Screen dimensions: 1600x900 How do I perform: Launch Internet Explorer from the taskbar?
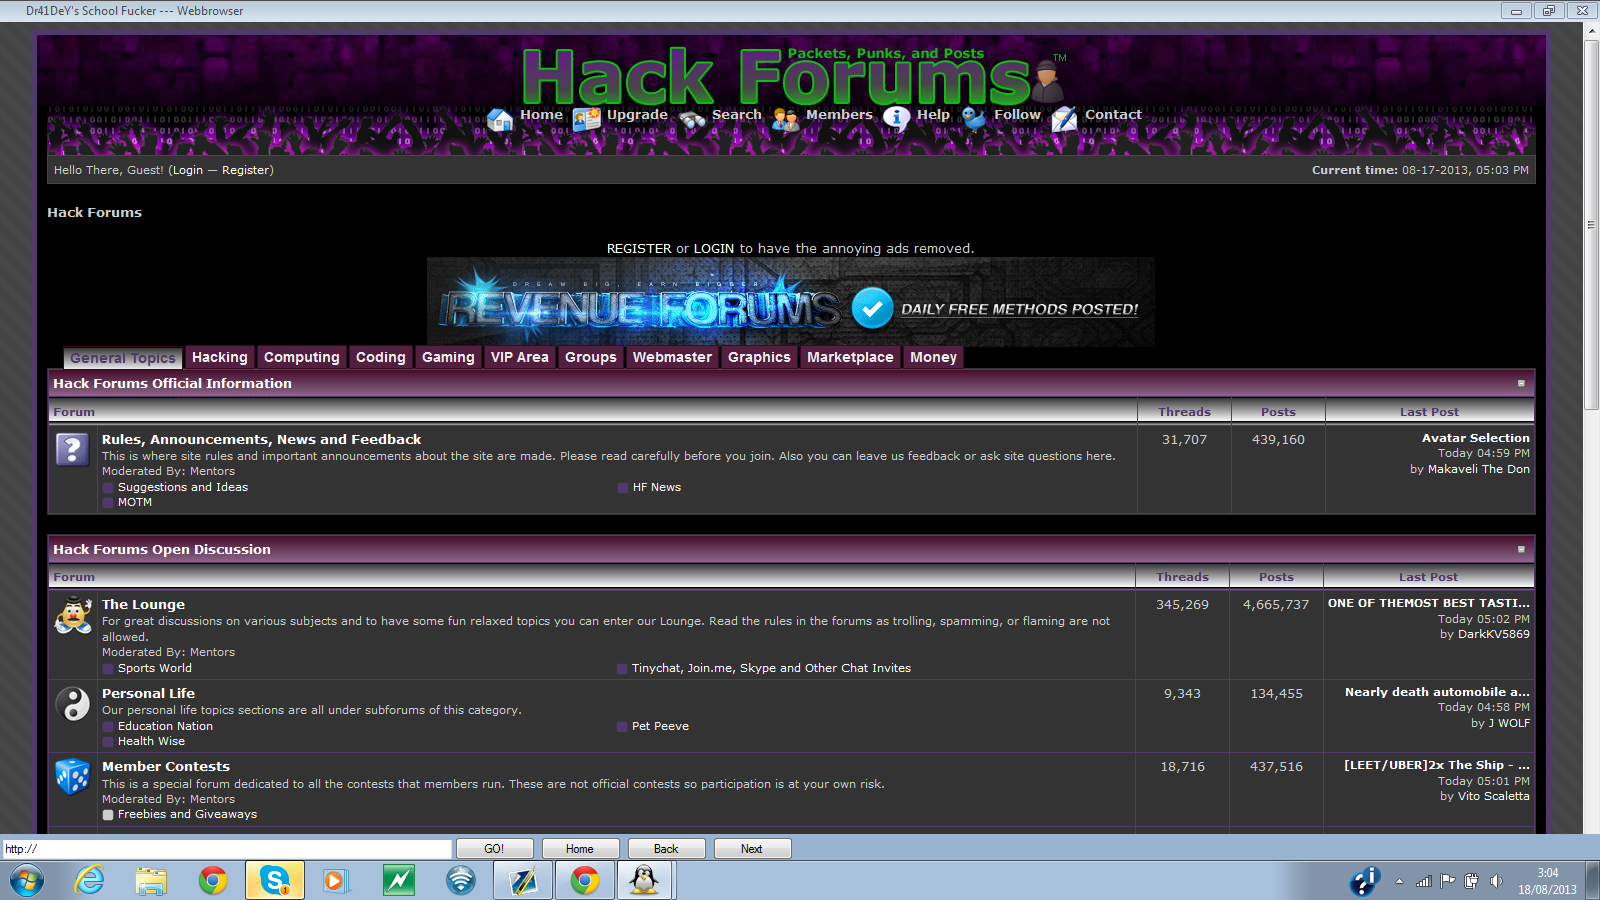90,881
